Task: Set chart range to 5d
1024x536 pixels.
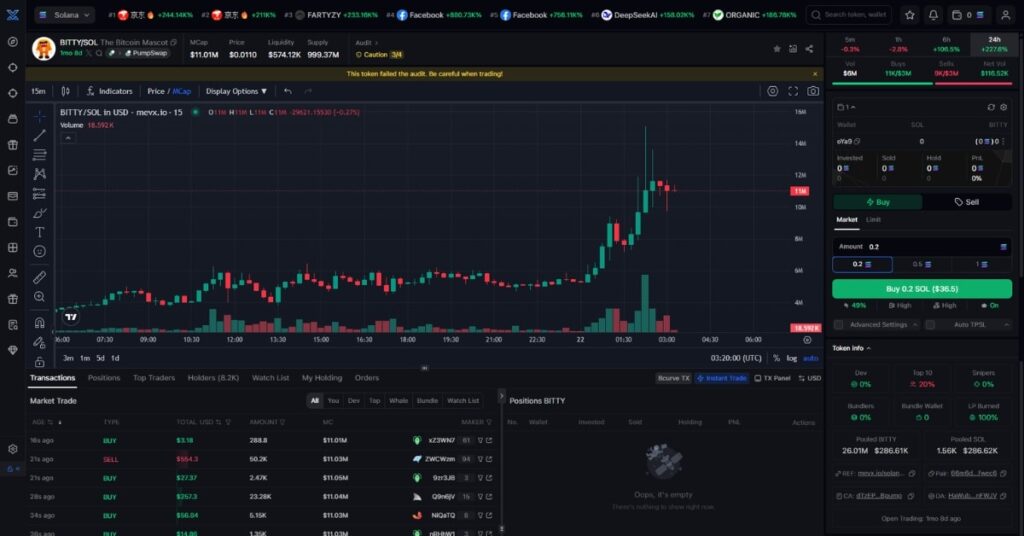Action: tap(100, 358)
